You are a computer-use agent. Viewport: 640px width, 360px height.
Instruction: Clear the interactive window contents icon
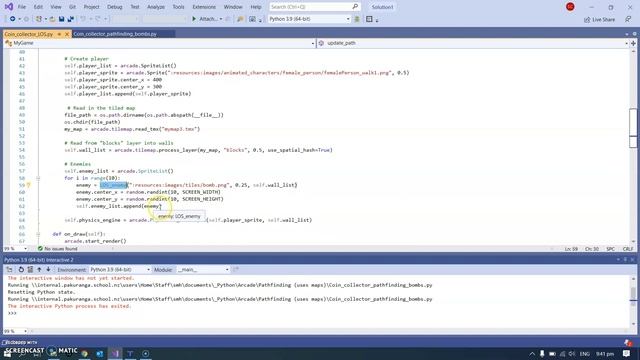click(x=30, y=269)
